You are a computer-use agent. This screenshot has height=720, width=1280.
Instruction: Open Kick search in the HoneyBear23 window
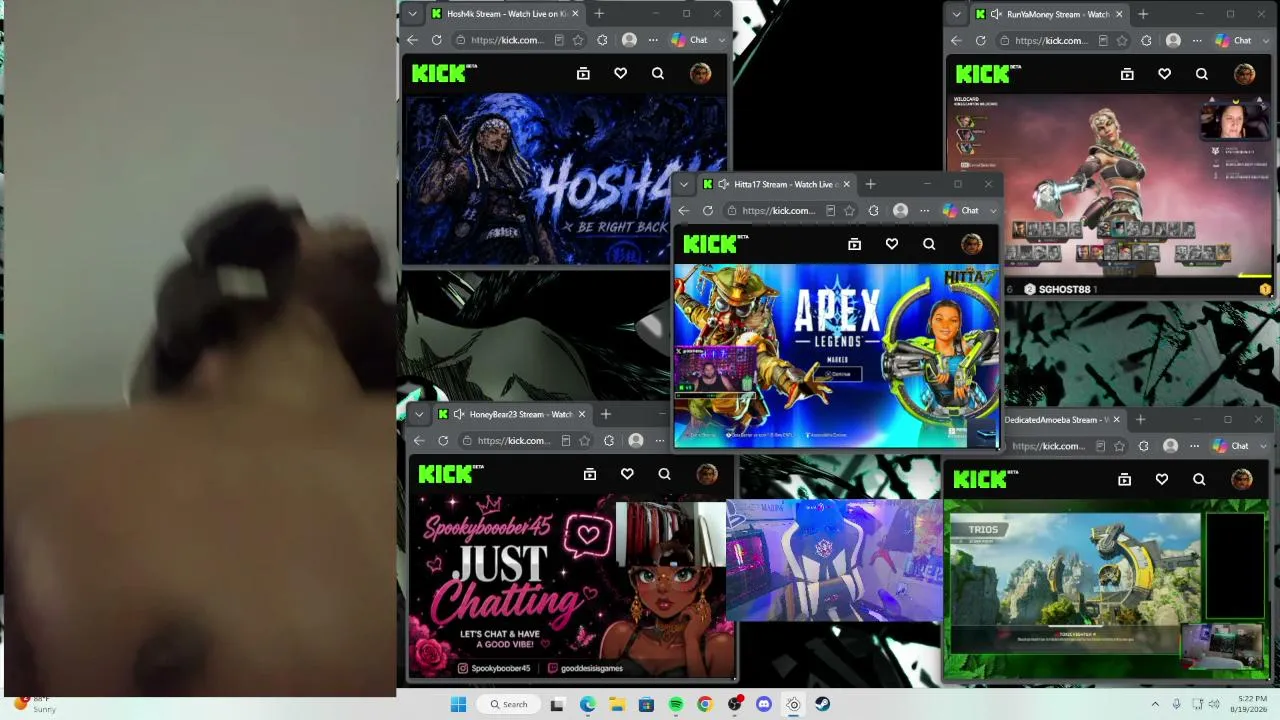[665, 474]
